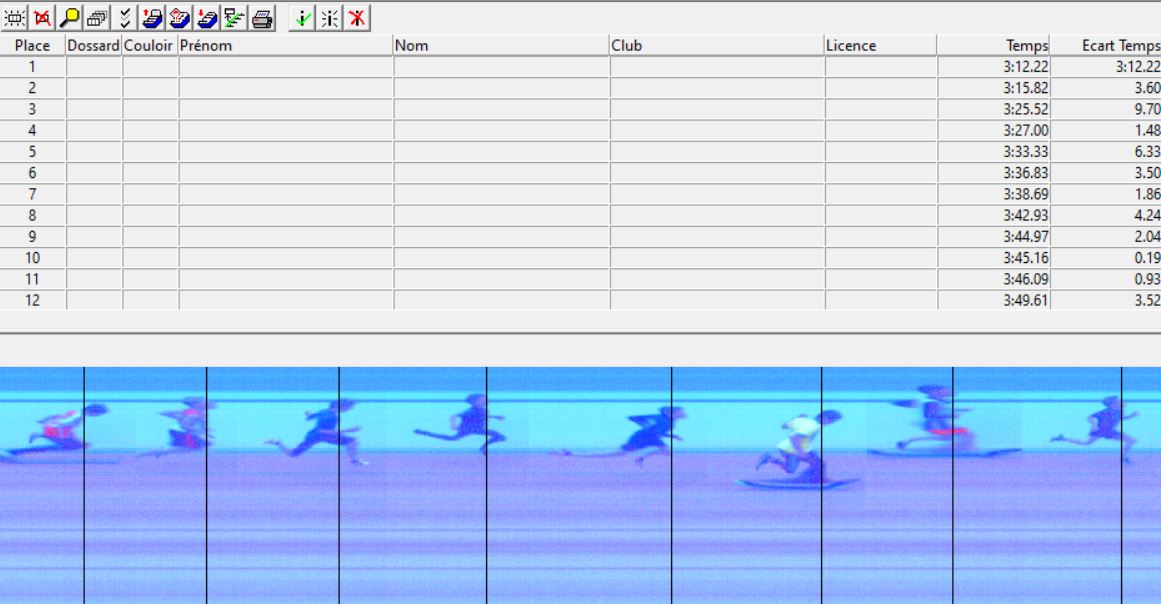This screenshot has width=1161, height=604.
Task: Select the time 3:46.09
Action: coord(1026,280)
